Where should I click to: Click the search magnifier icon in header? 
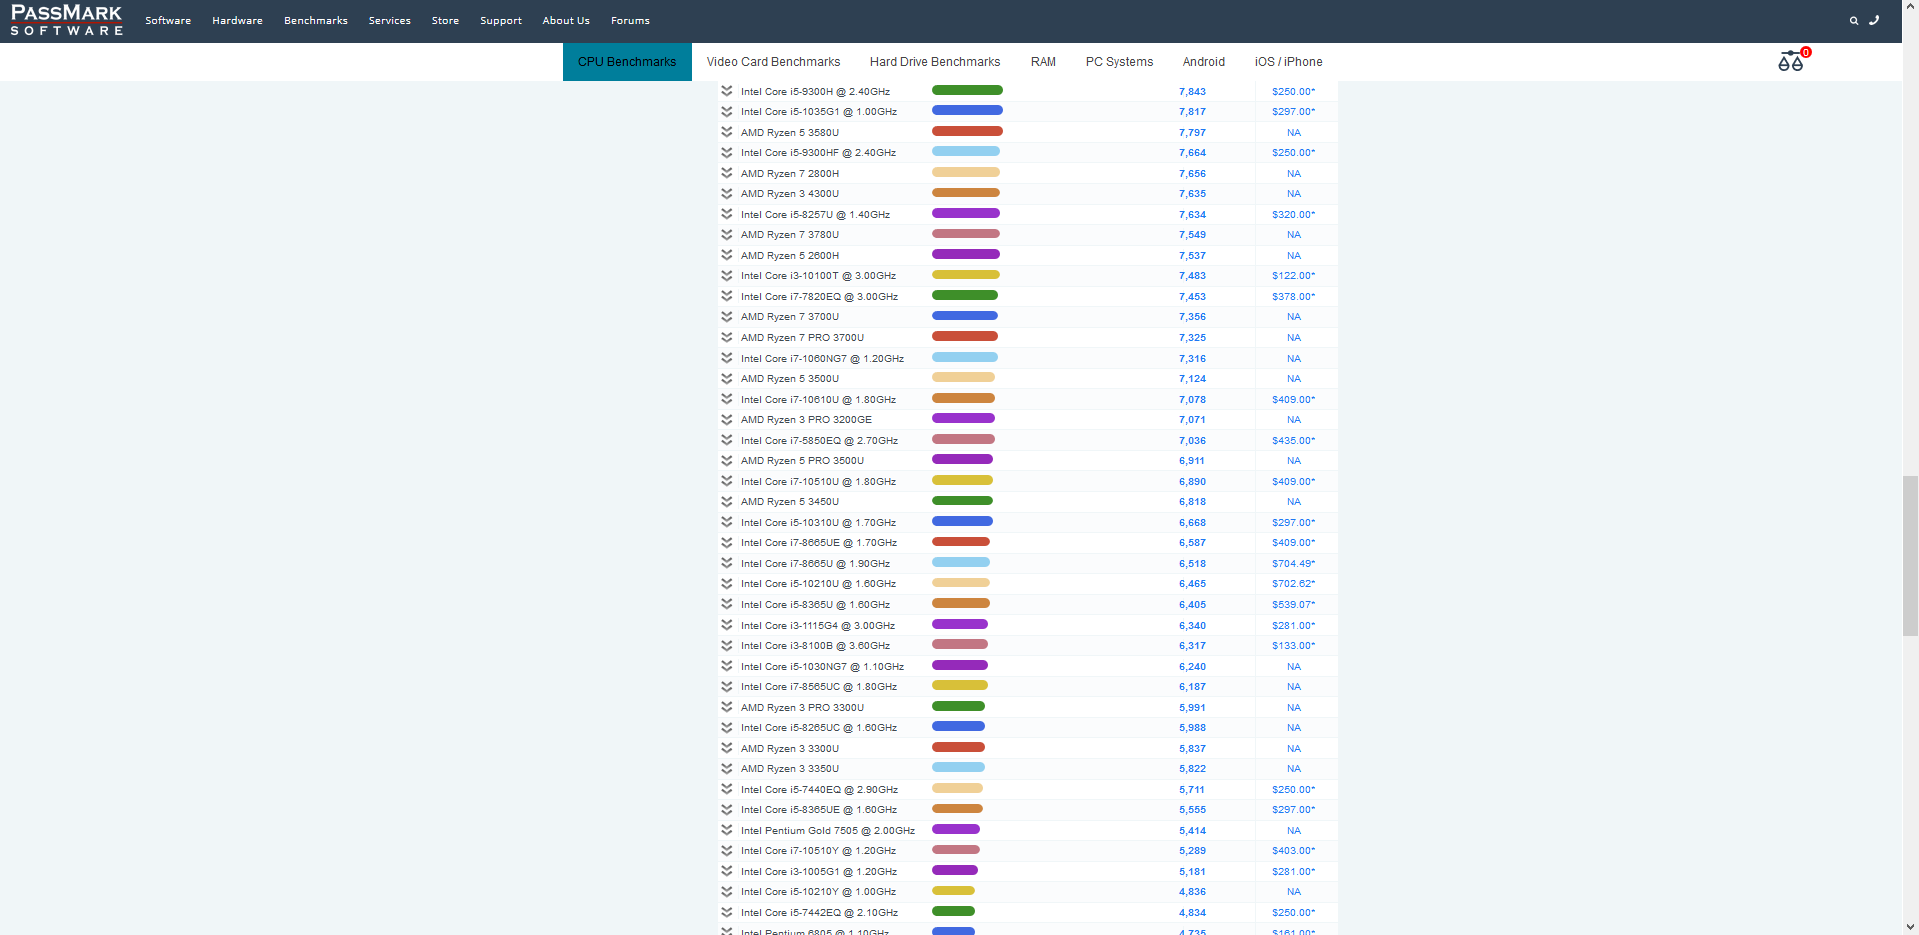1853,21
